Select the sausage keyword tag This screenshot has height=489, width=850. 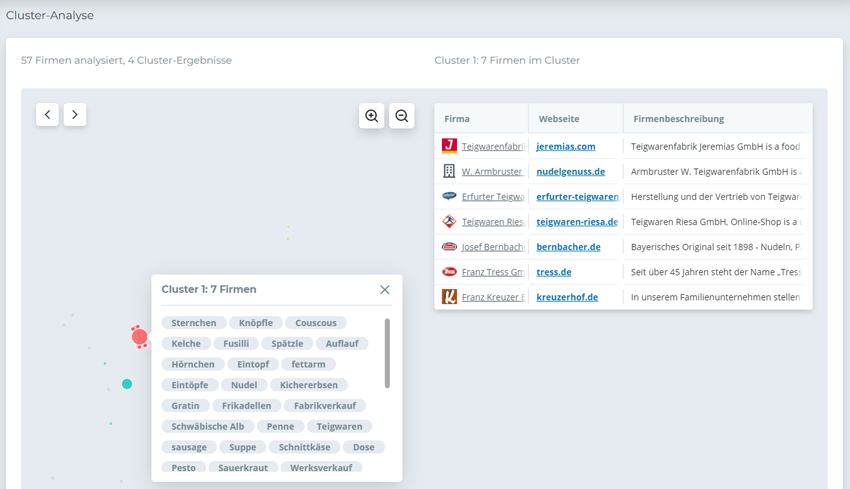(189, 447)
